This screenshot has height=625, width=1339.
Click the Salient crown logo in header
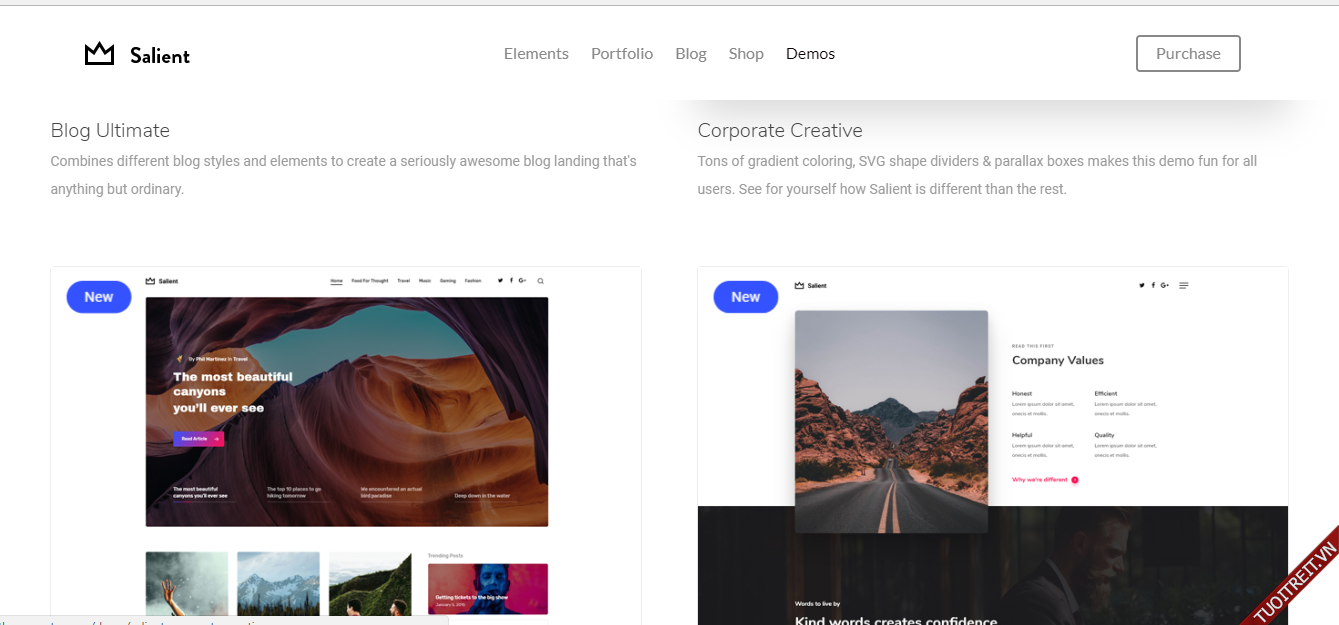(100, 54)
